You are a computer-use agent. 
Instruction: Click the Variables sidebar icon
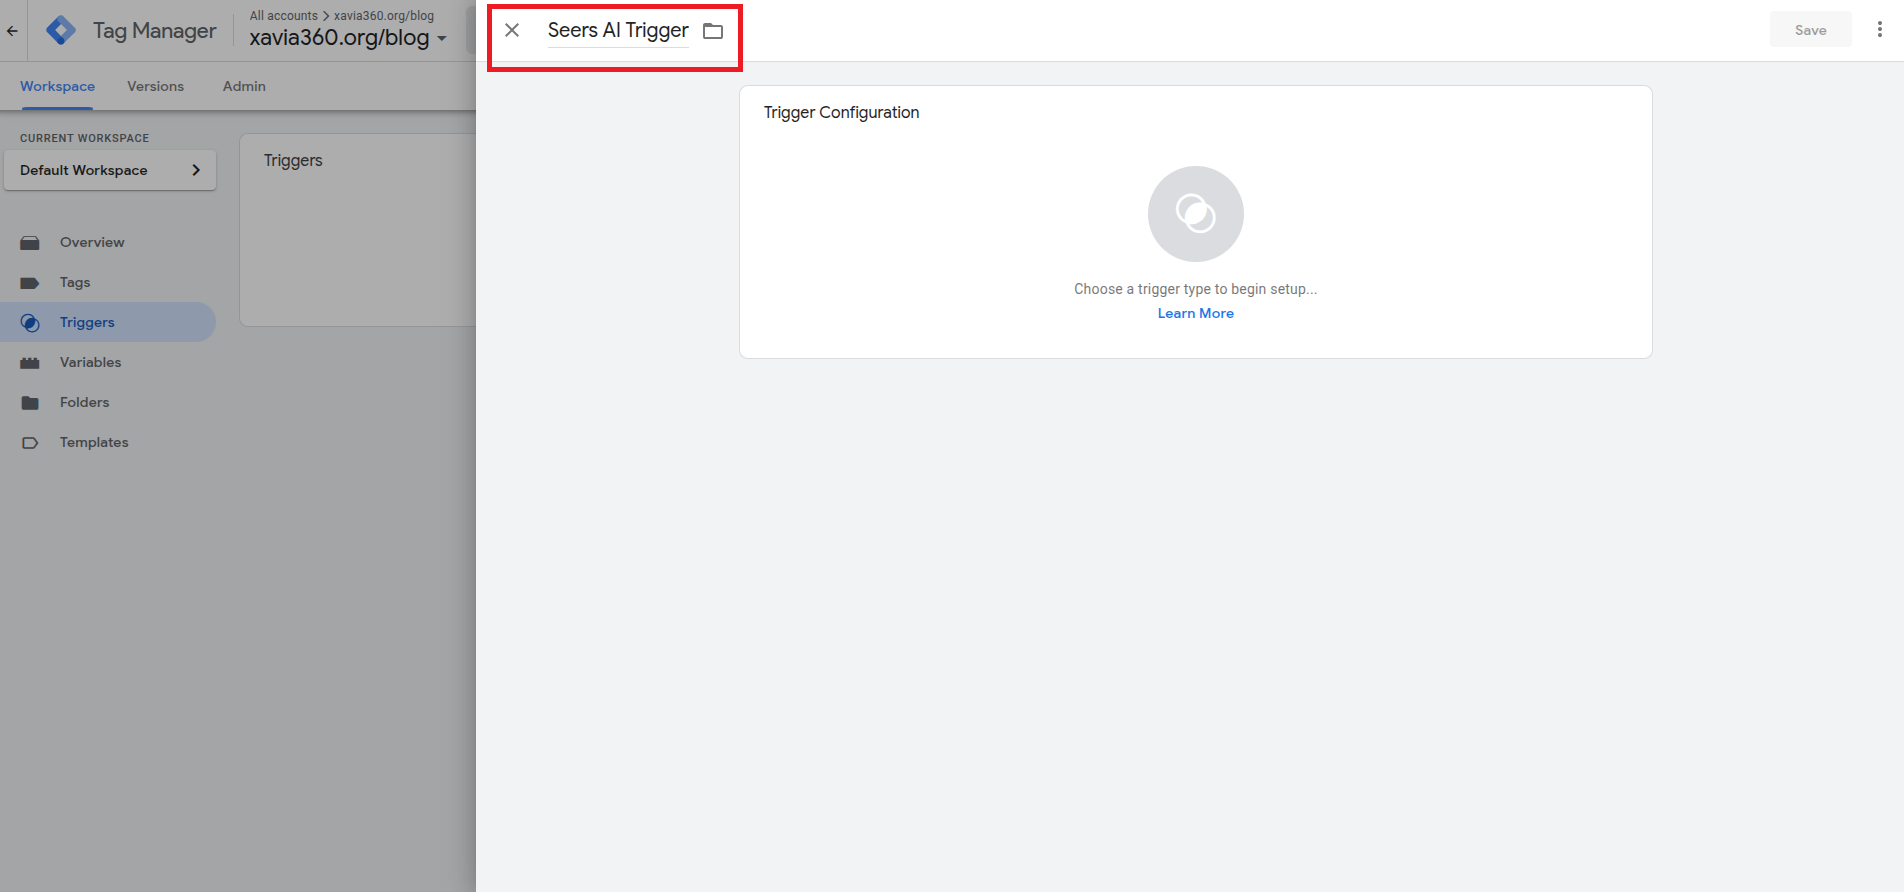[x=30, y=363]
